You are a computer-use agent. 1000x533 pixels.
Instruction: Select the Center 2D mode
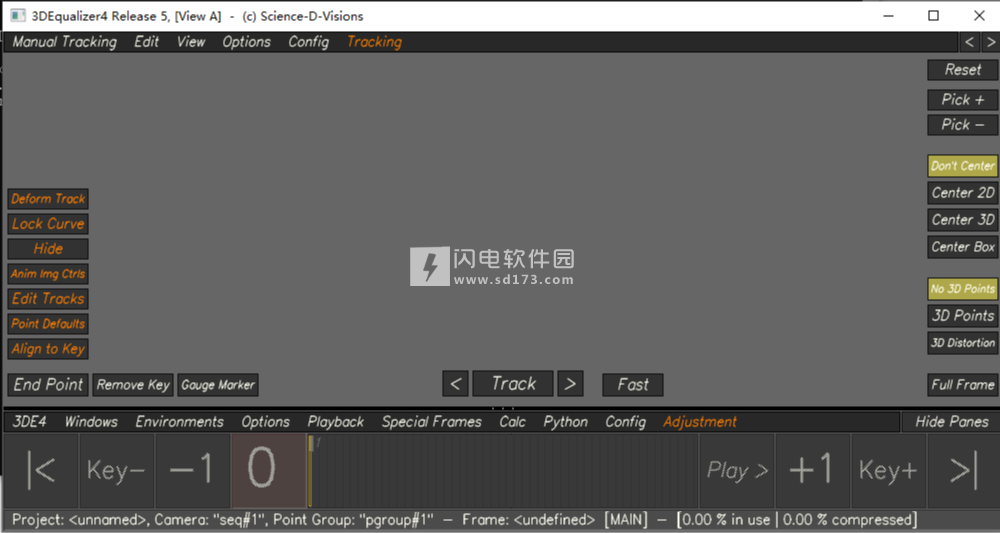pyautogui.click(x=962, y=193)
